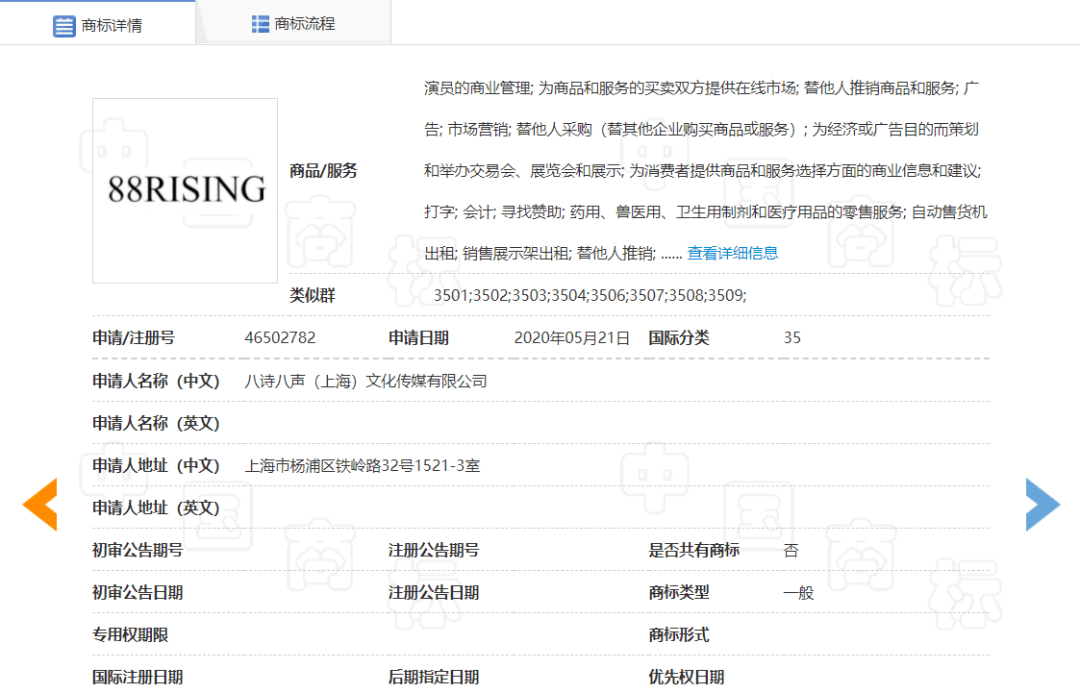Open the 查看详细信息 link
The image size is (1080, 693).
pyautogui.click(x=732, y=253)
